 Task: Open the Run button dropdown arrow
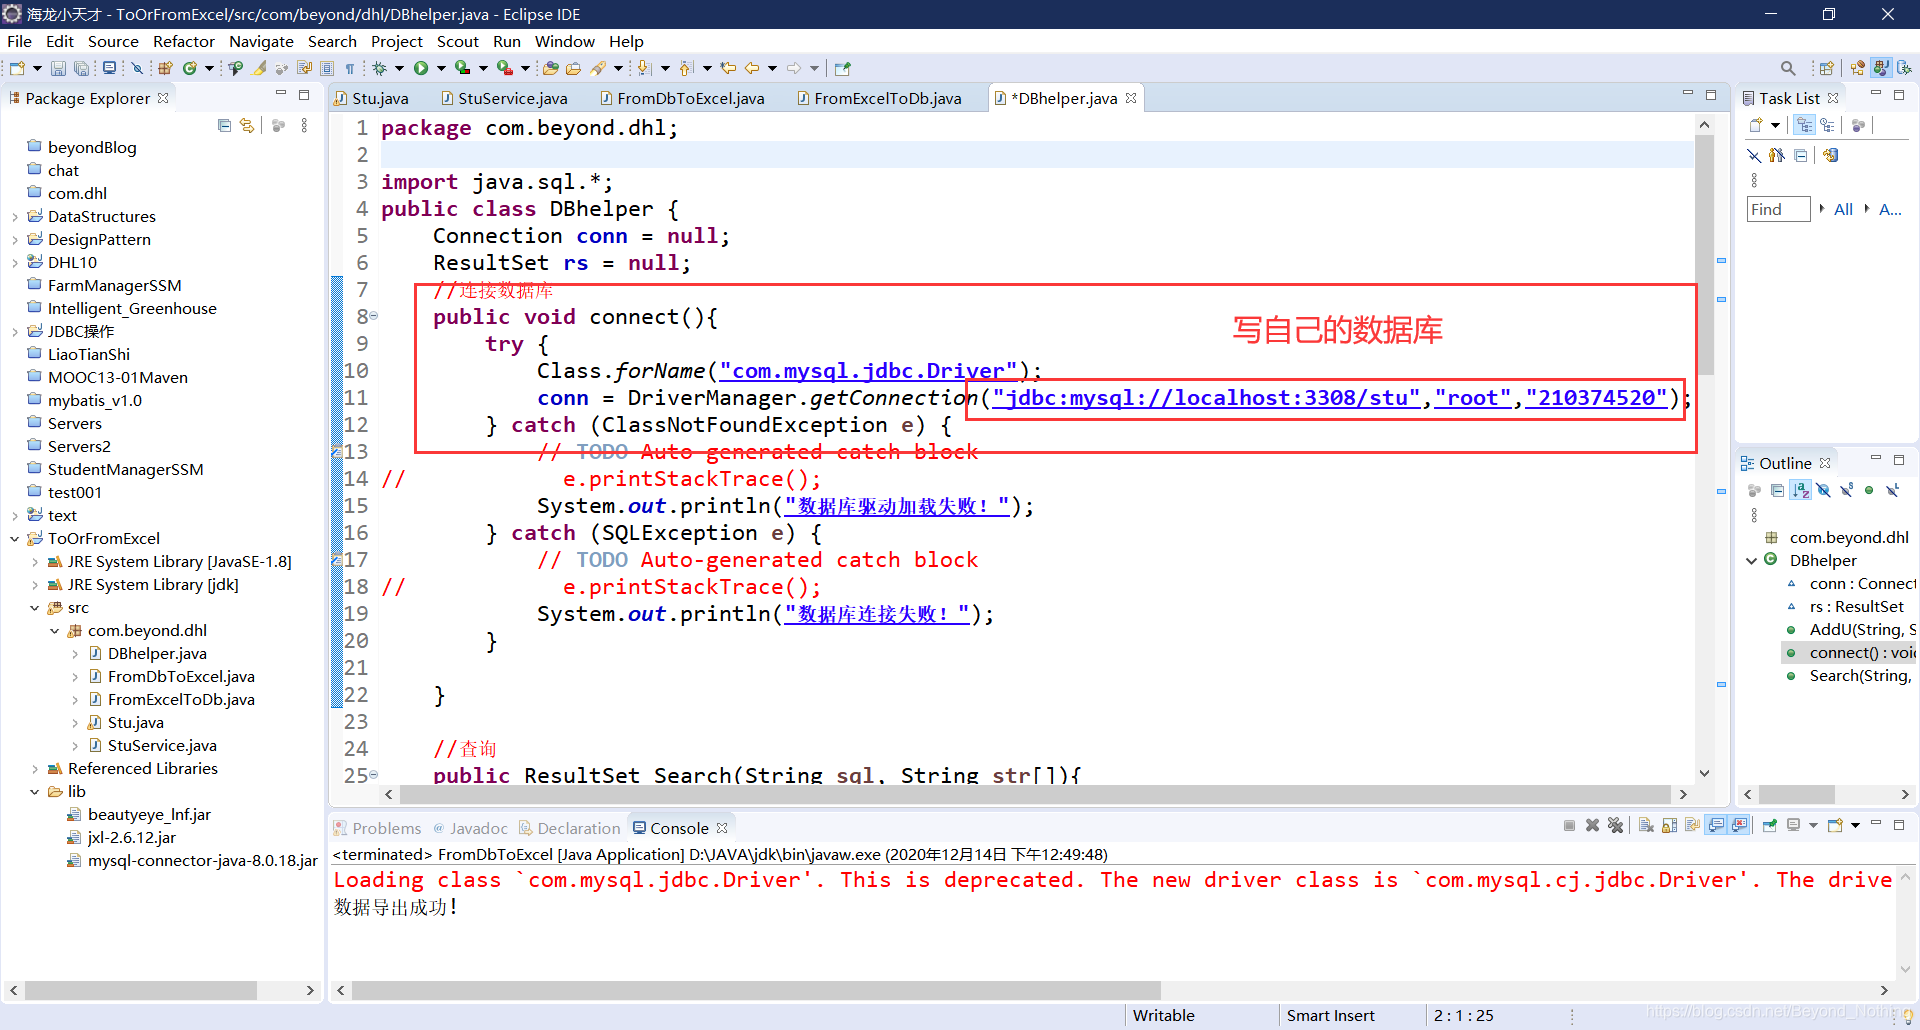click(x=441, y=68)
